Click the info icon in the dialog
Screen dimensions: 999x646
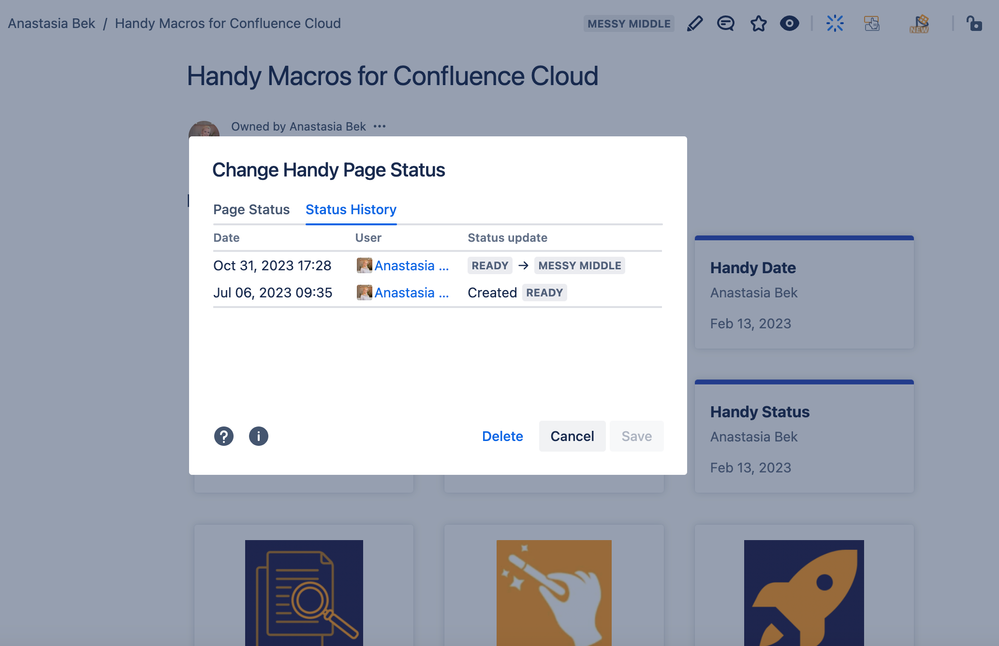(x=258, y=436)
